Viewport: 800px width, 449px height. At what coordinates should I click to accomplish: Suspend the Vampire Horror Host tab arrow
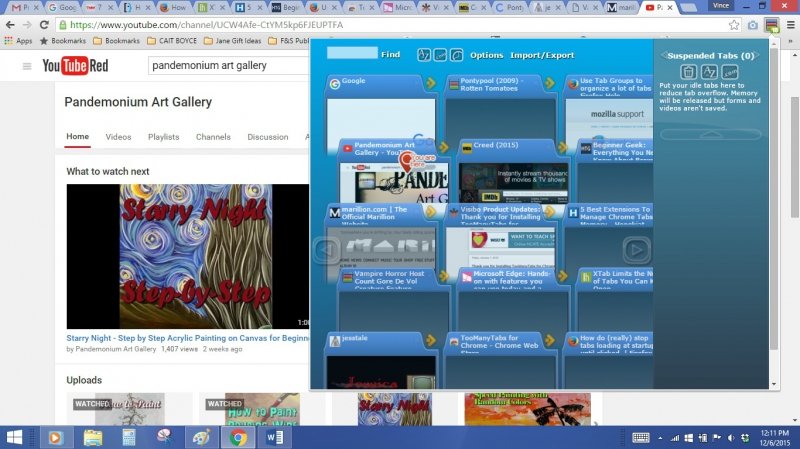tap(443, 276)
